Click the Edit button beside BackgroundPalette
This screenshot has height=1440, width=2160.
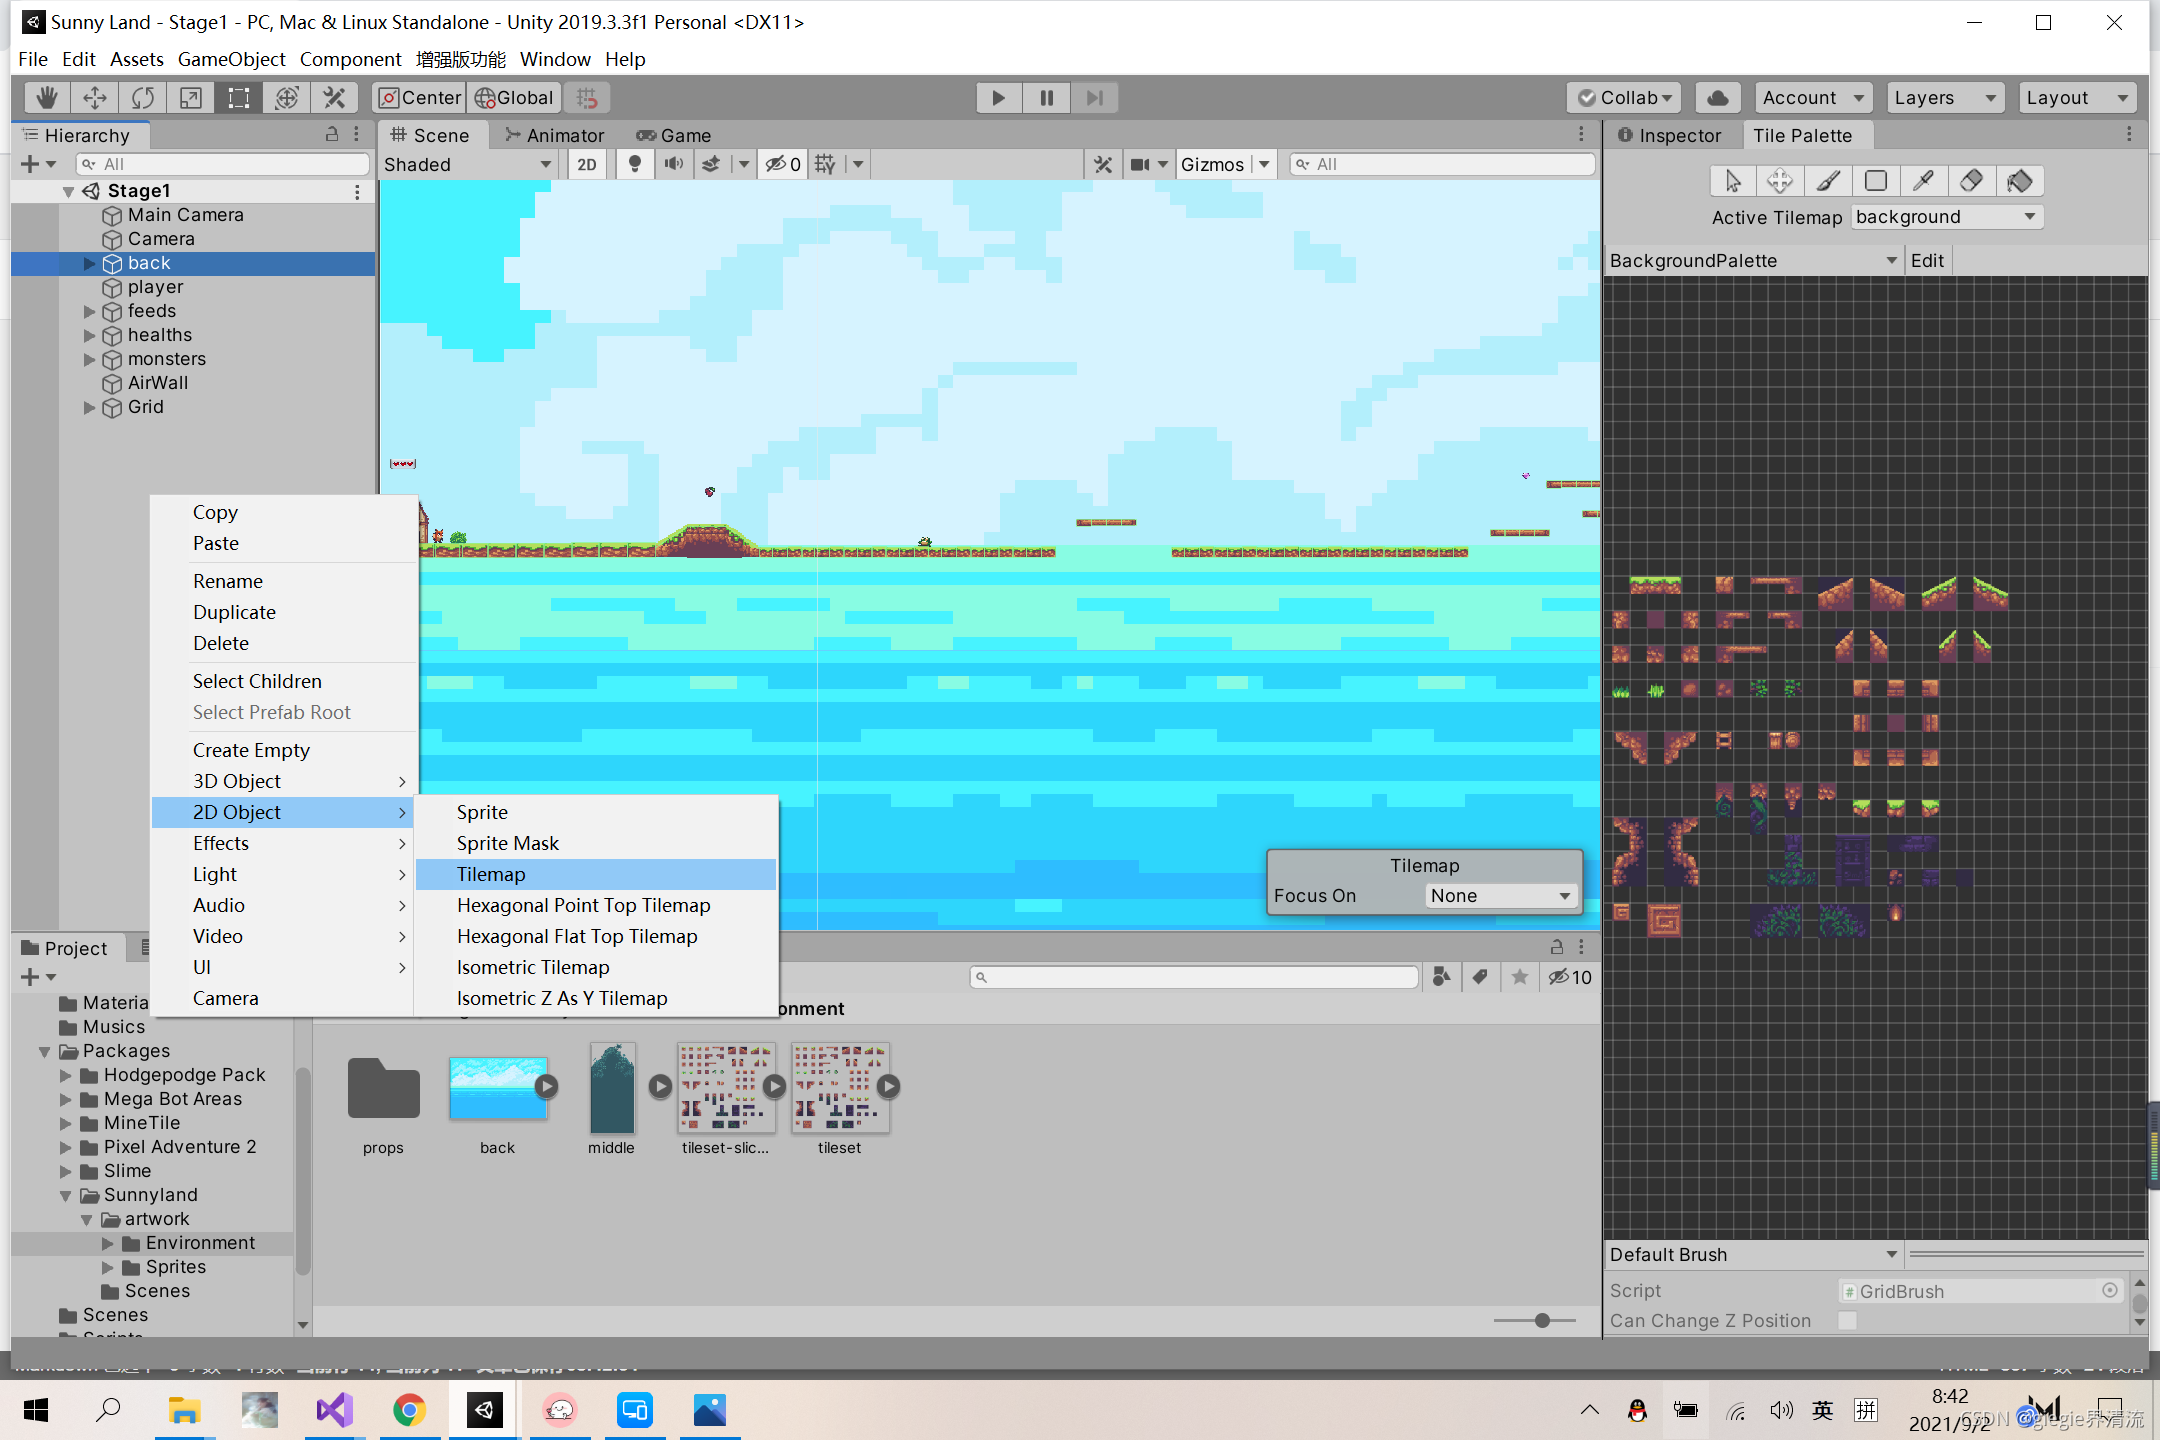pyautogui.click(x=1927, y=261)
